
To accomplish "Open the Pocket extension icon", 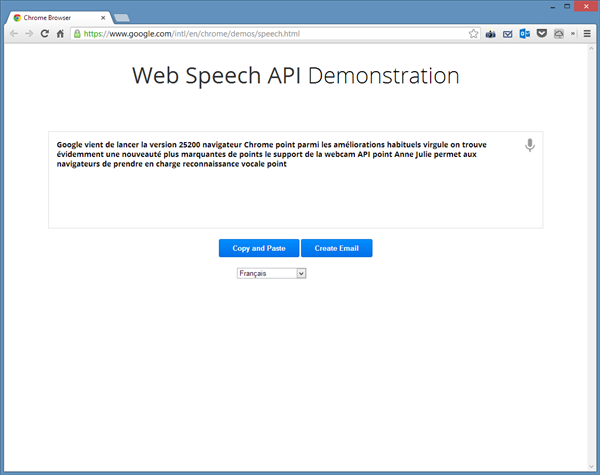I will [542, 33].
